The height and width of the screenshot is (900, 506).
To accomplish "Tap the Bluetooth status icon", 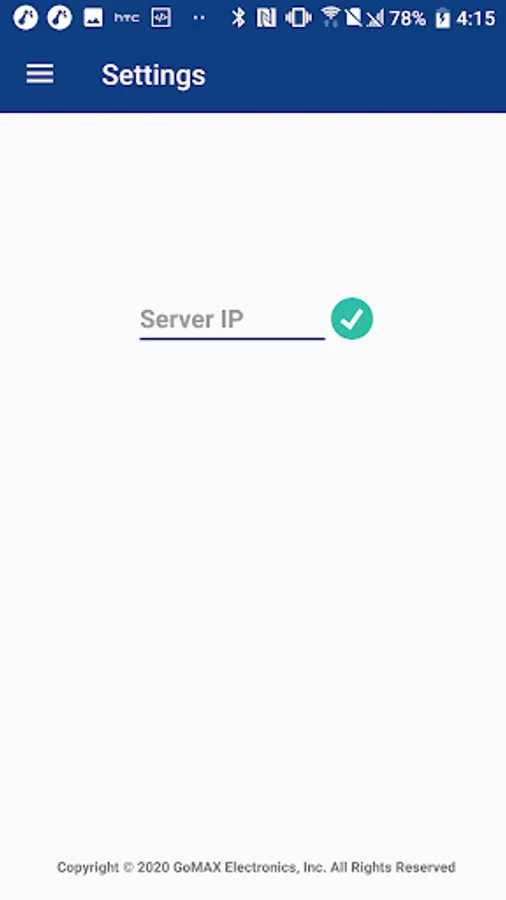I will pos(238,18).
